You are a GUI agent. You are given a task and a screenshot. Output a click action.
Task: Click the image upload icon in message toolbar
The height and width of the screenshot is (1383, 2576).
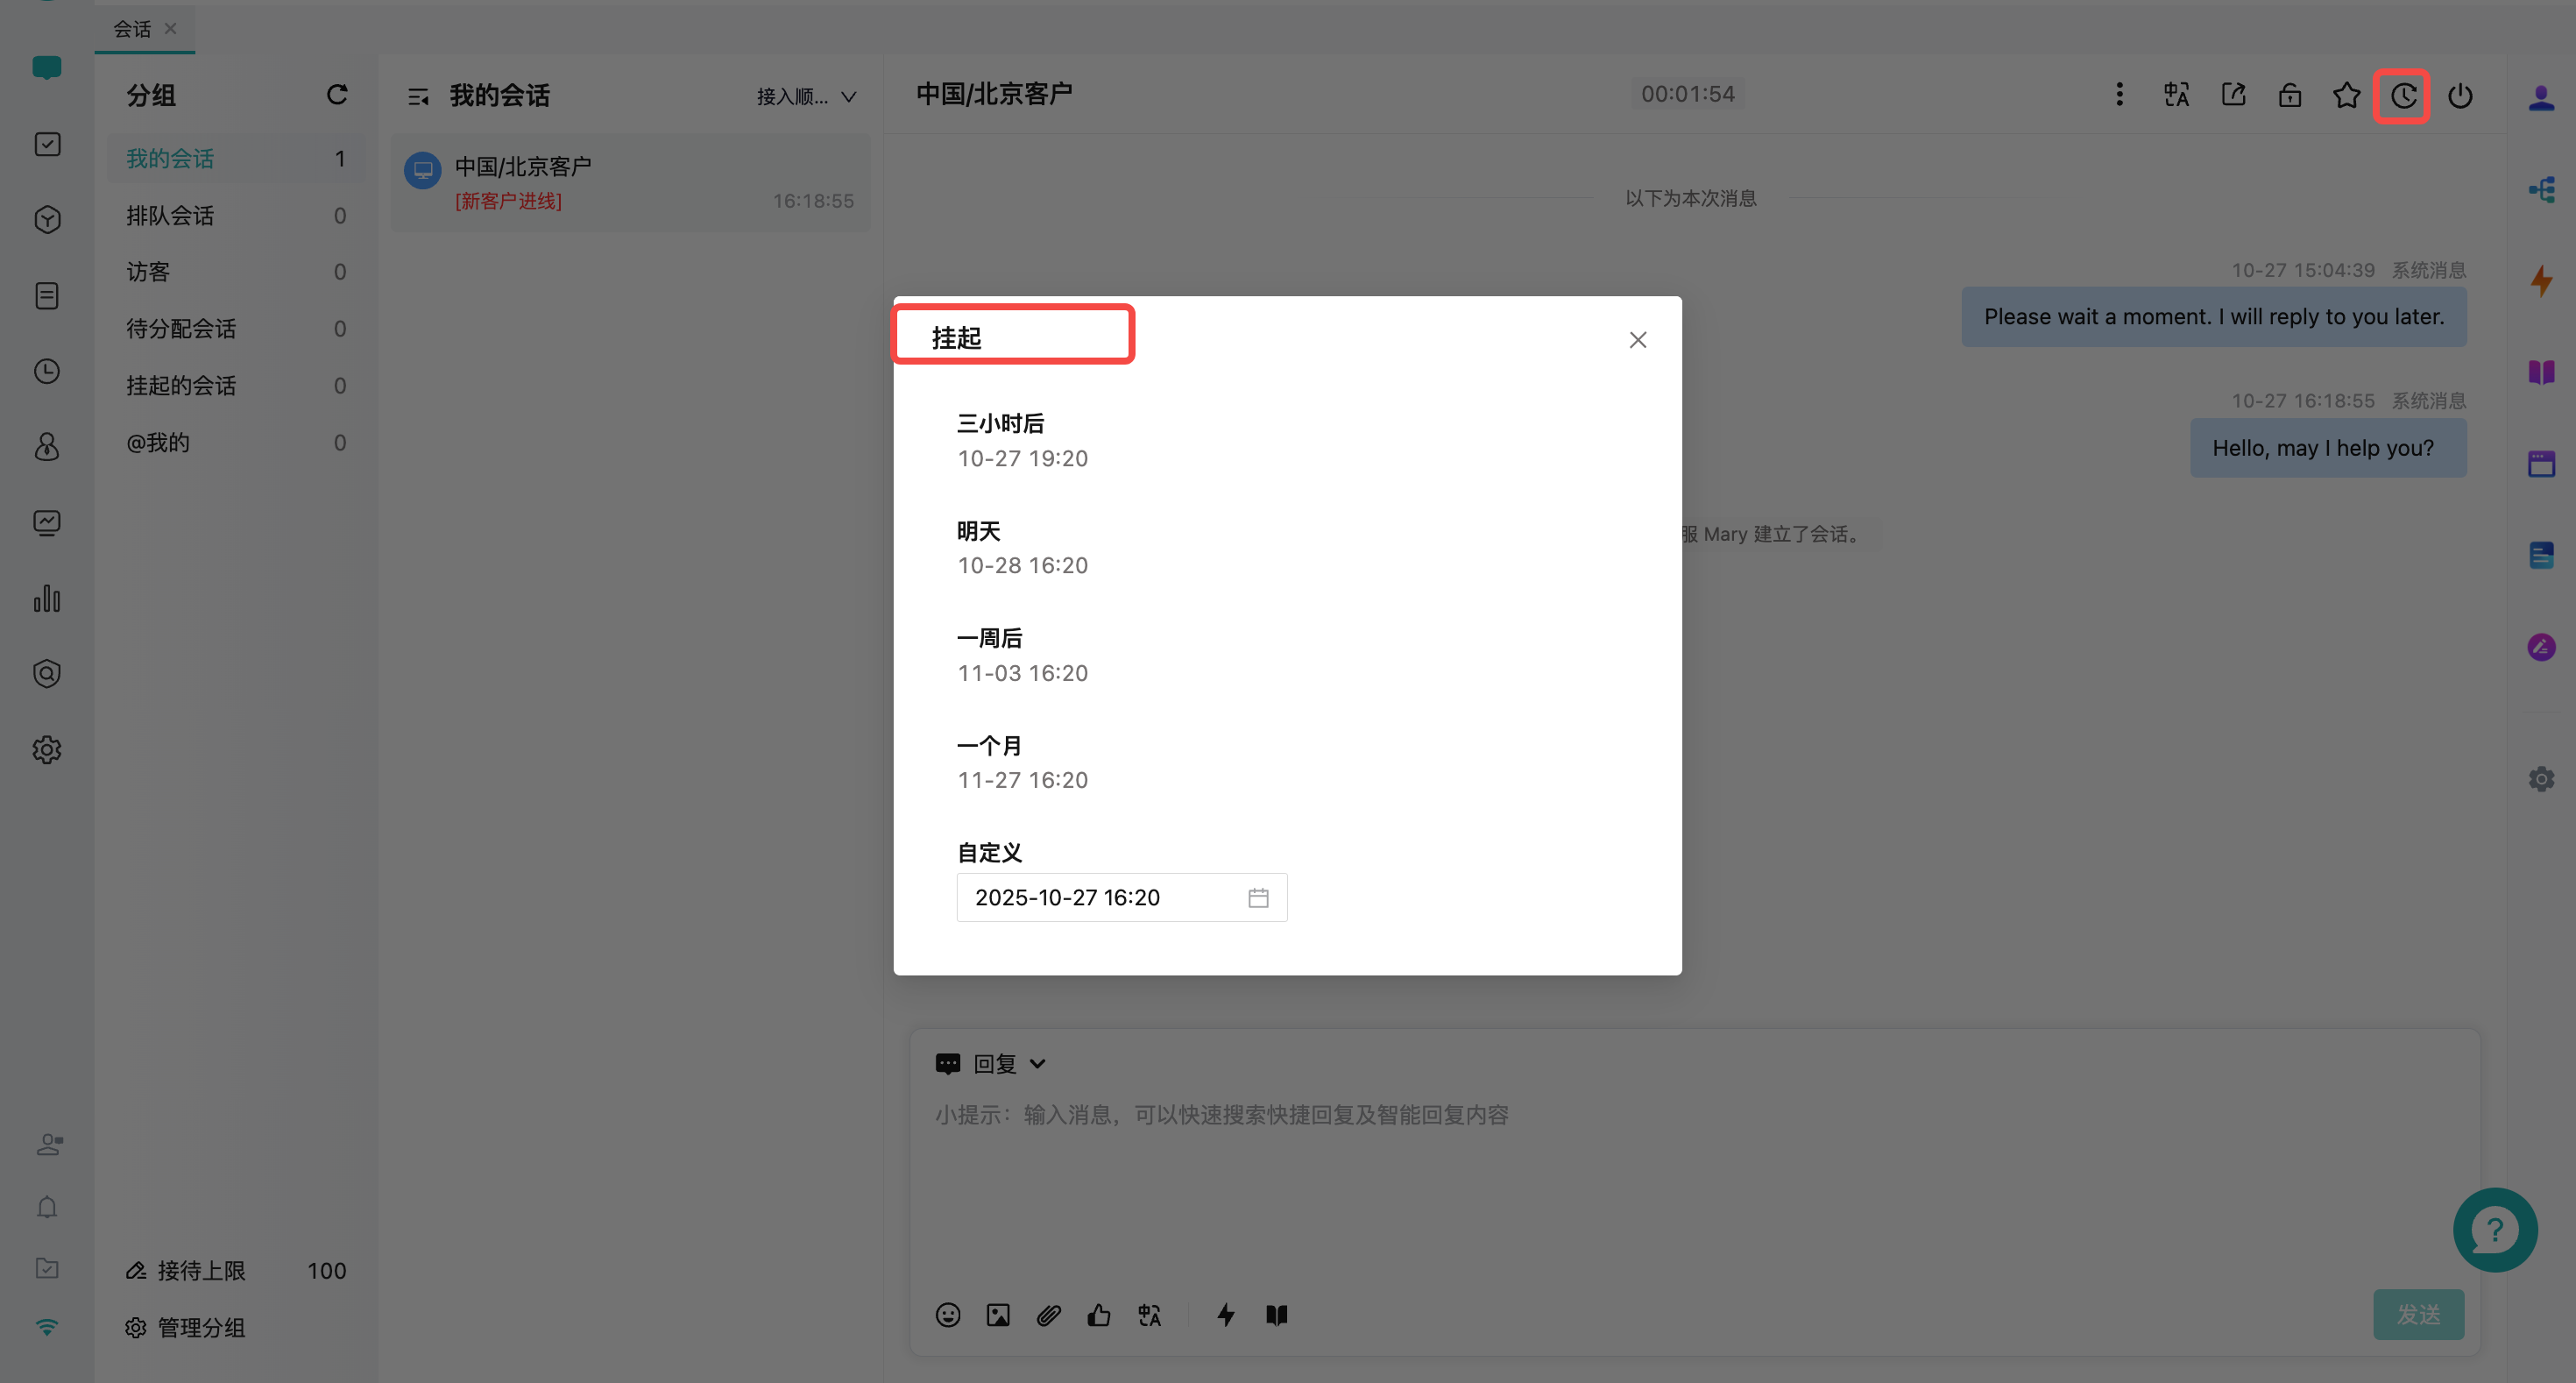[997, 1314]
